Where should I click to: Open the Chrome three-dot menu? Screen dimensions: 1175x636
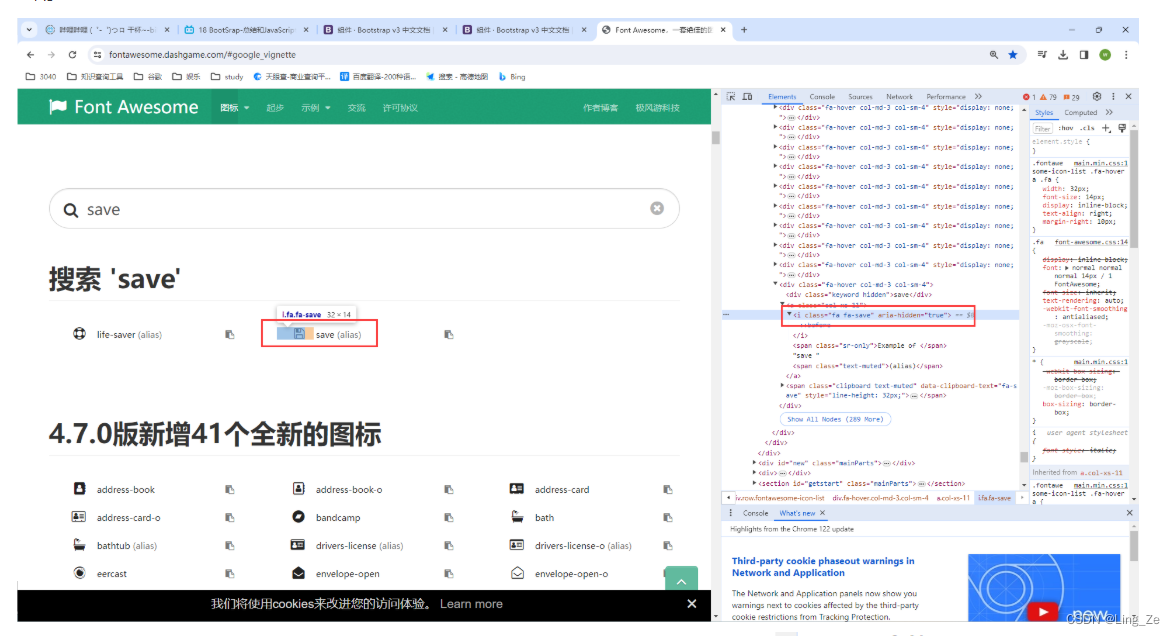coord(1126,55)
